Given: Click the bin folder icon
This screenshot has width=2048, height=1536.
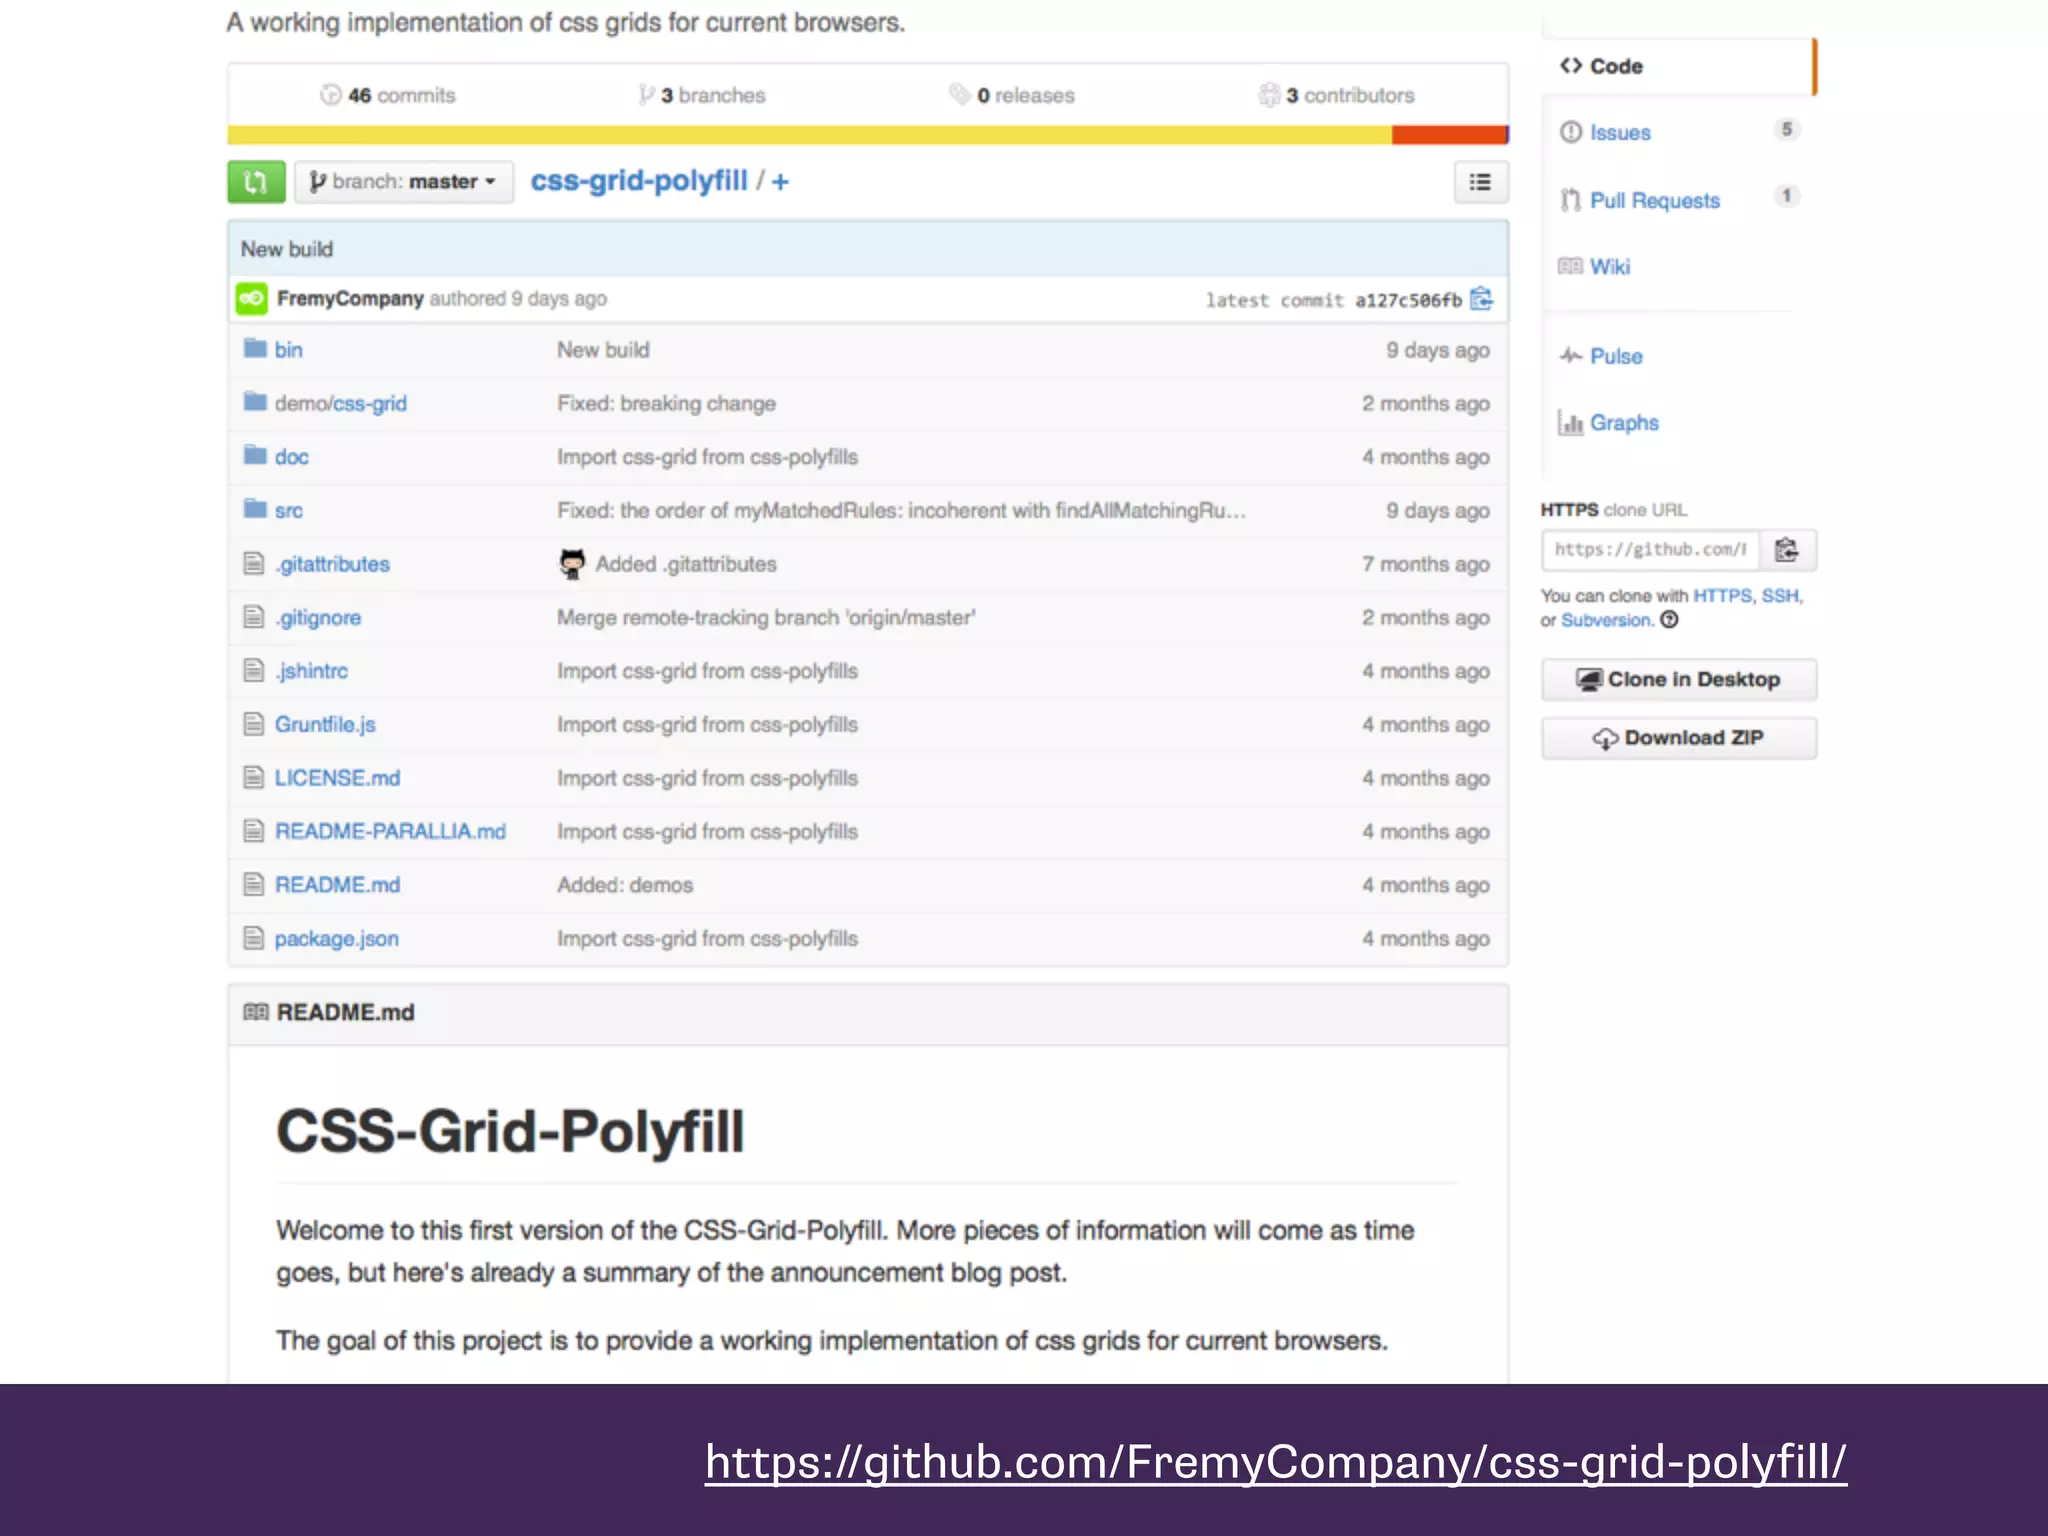Looking at the screenshot, I should click(255, 348).
